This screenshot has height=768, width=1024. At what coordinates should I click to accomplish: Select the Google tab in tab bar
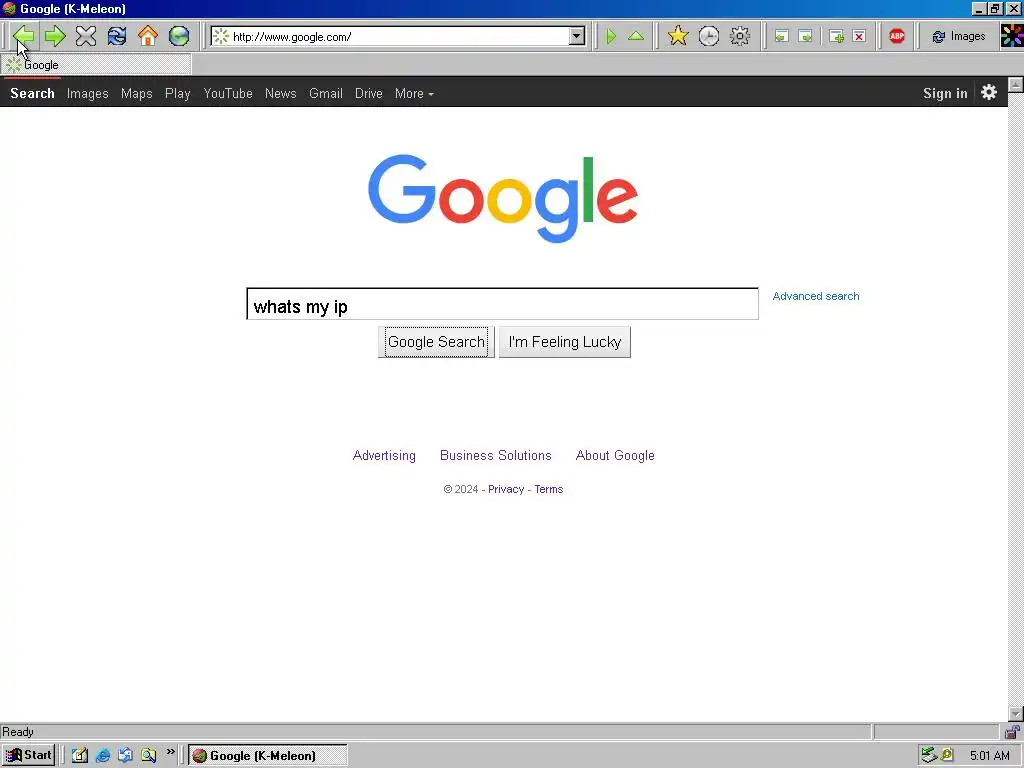click(97, 65)
